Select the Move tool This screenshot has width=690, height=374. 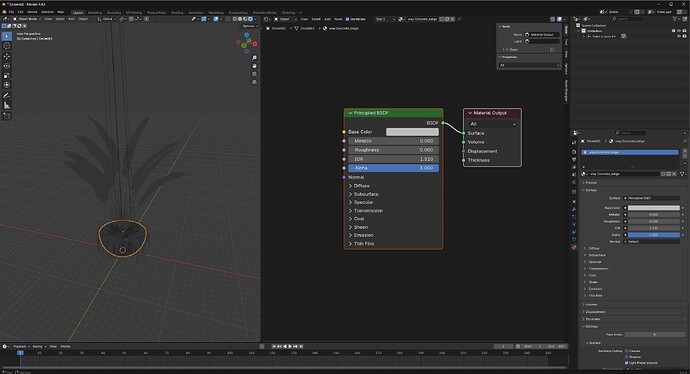(x=7, y=56)
